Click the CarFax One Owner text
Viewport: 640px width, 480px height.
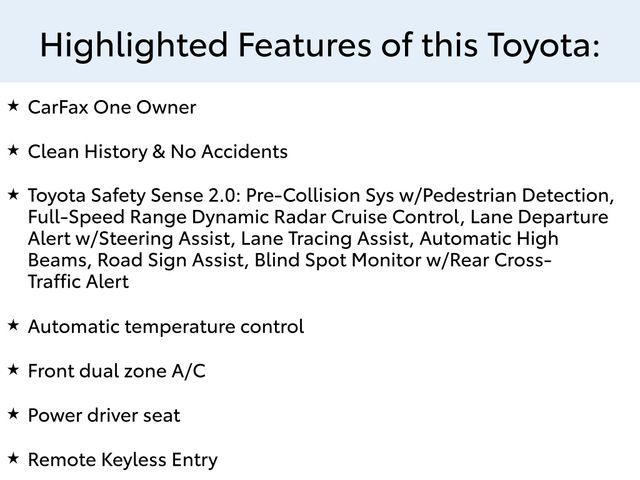click(112, 107)
